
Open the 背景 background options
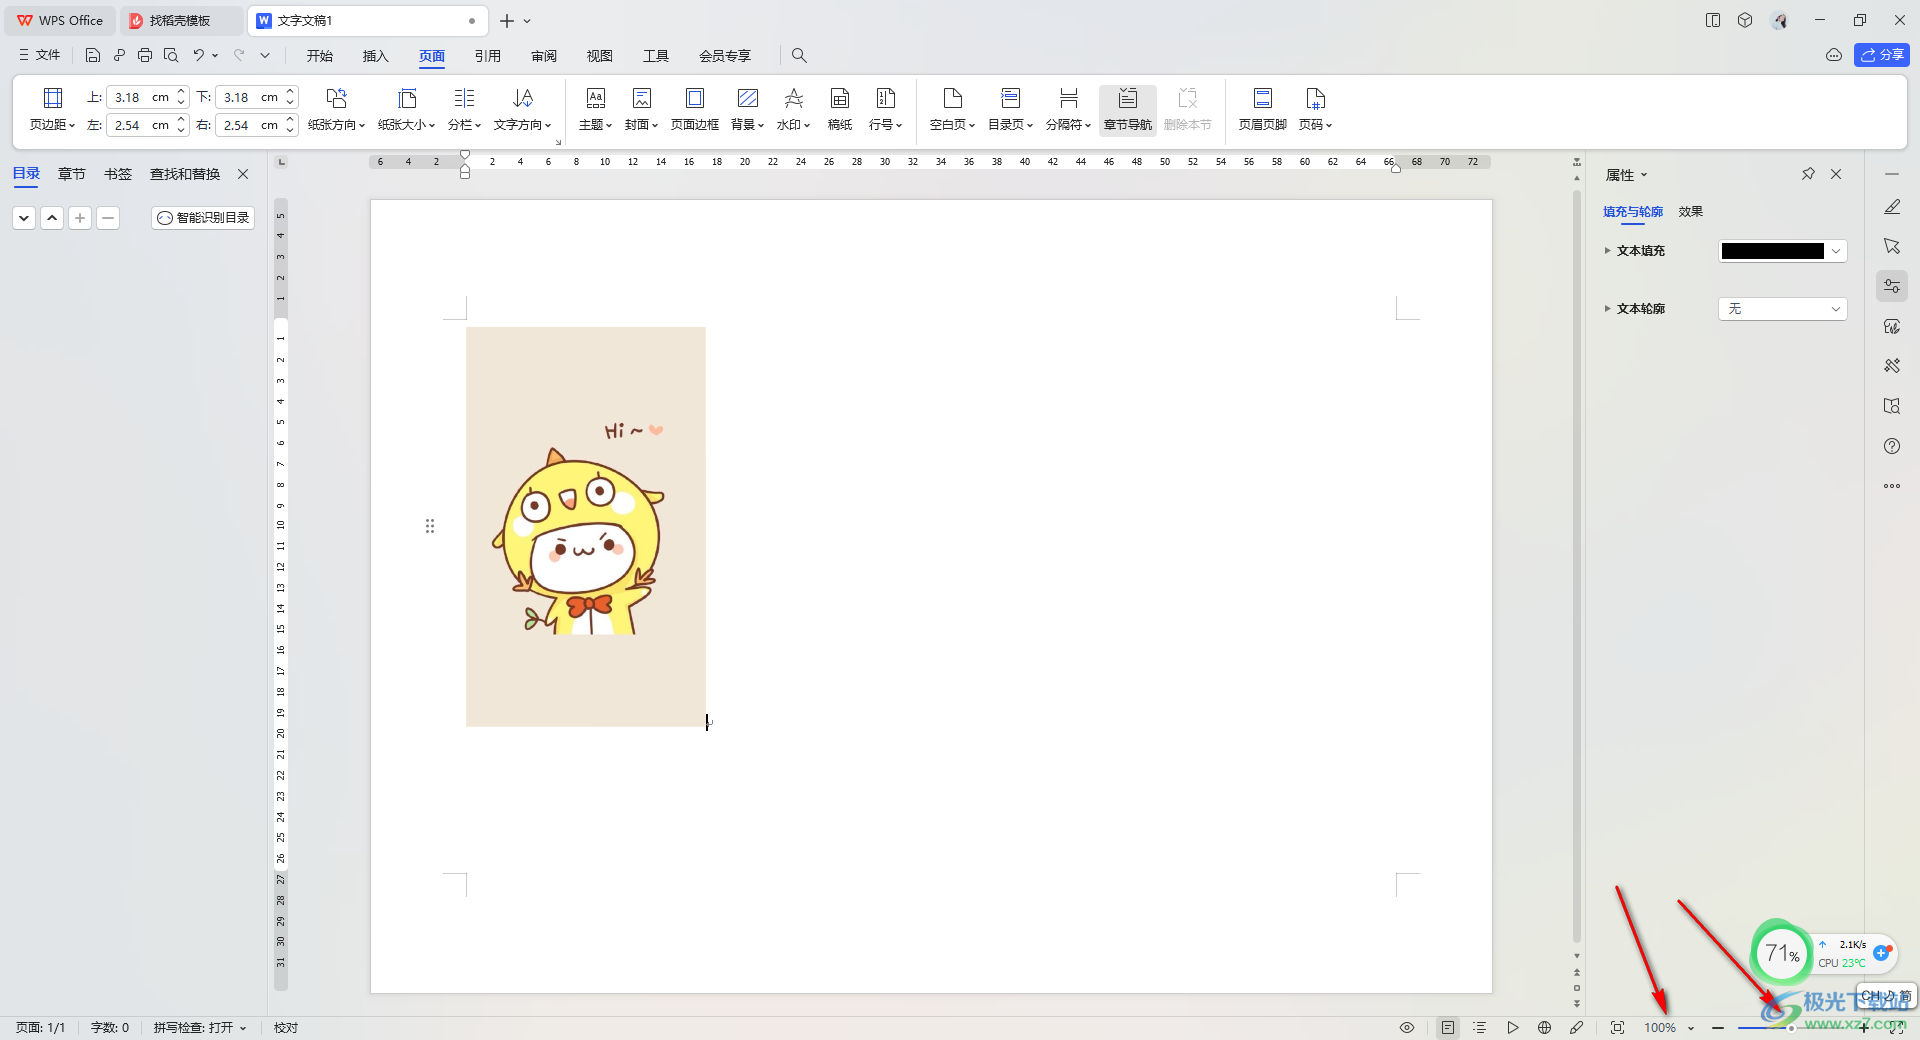point(747,110)
